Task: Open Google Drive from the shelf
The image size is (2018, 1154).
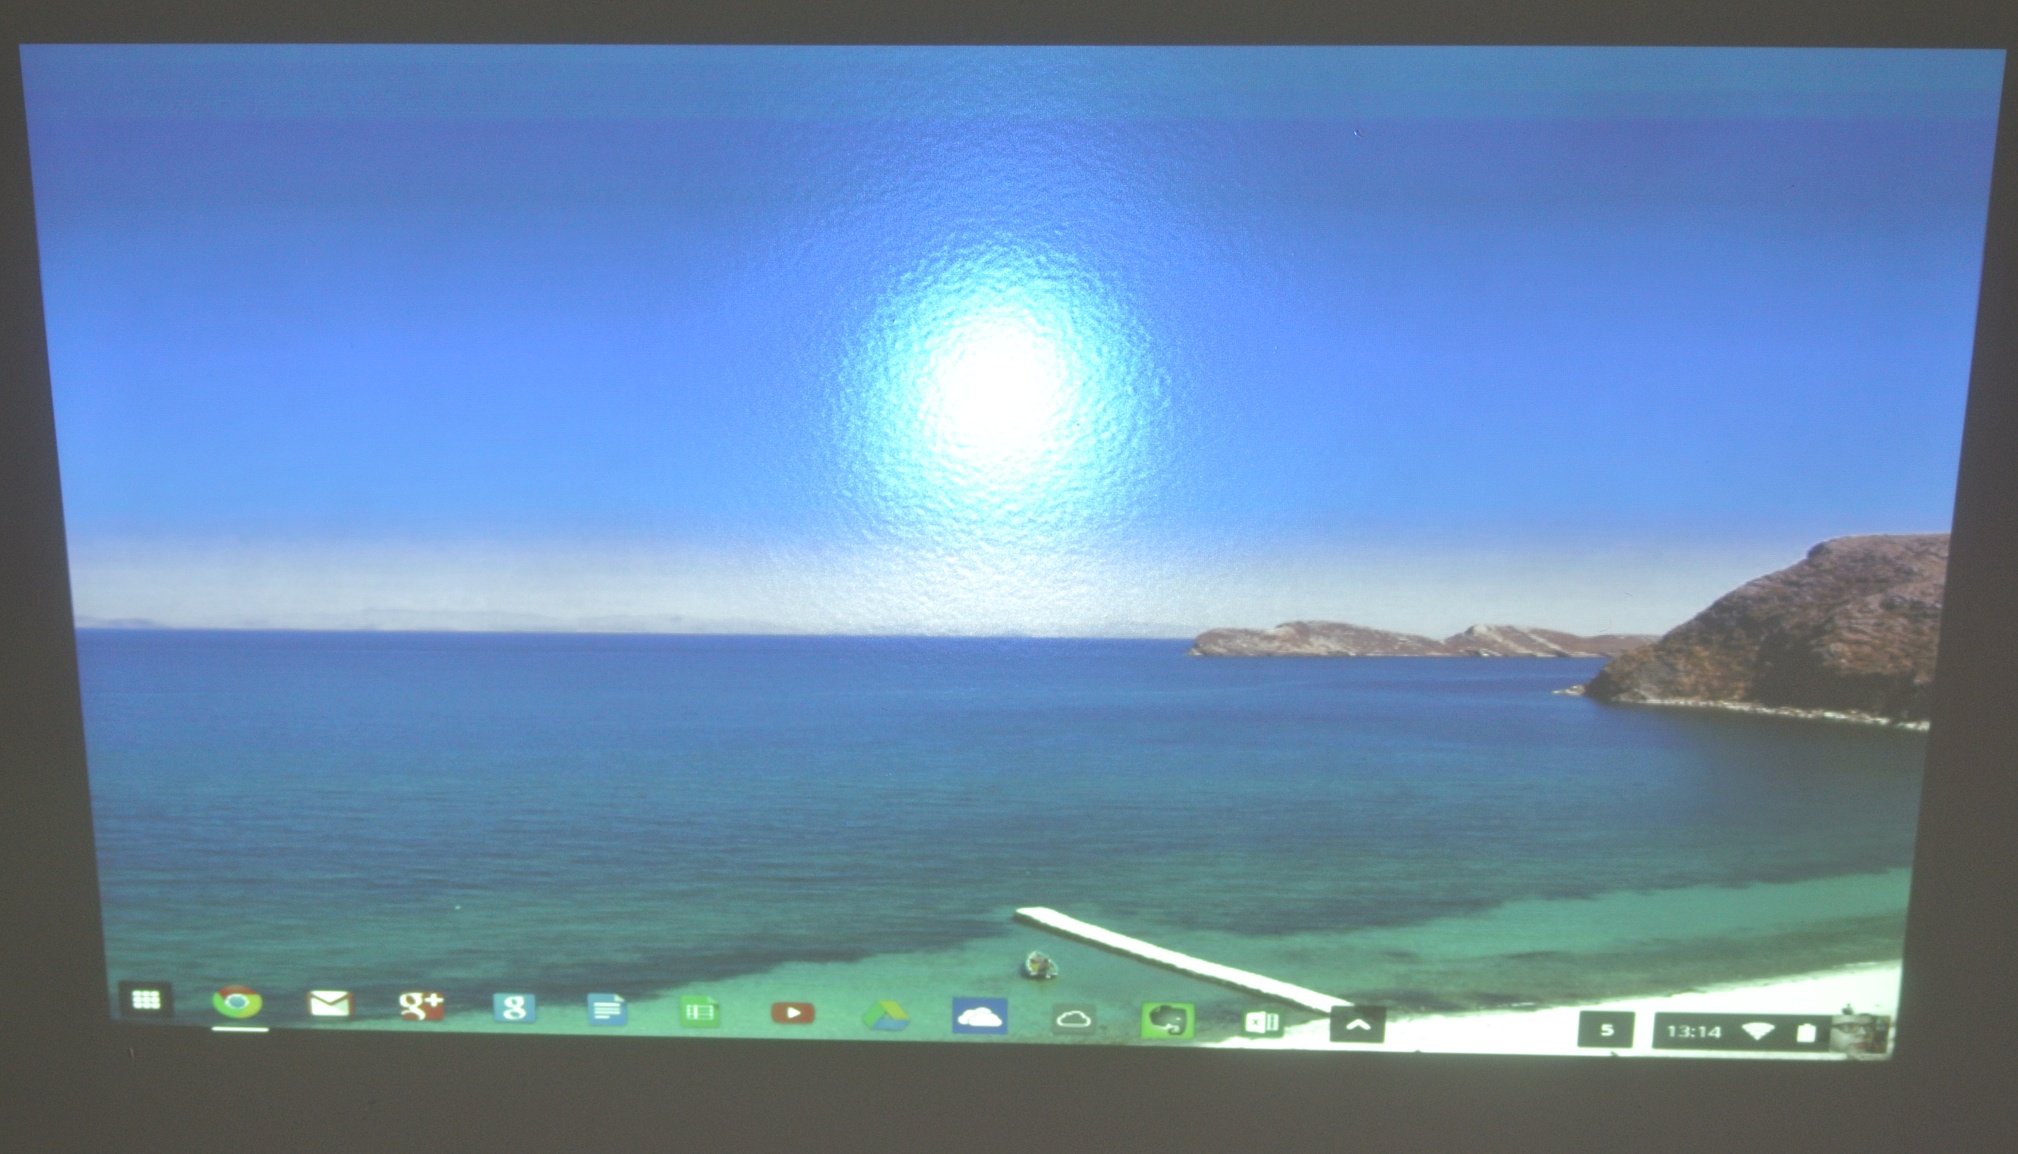Action: (x=885, y=1016)
